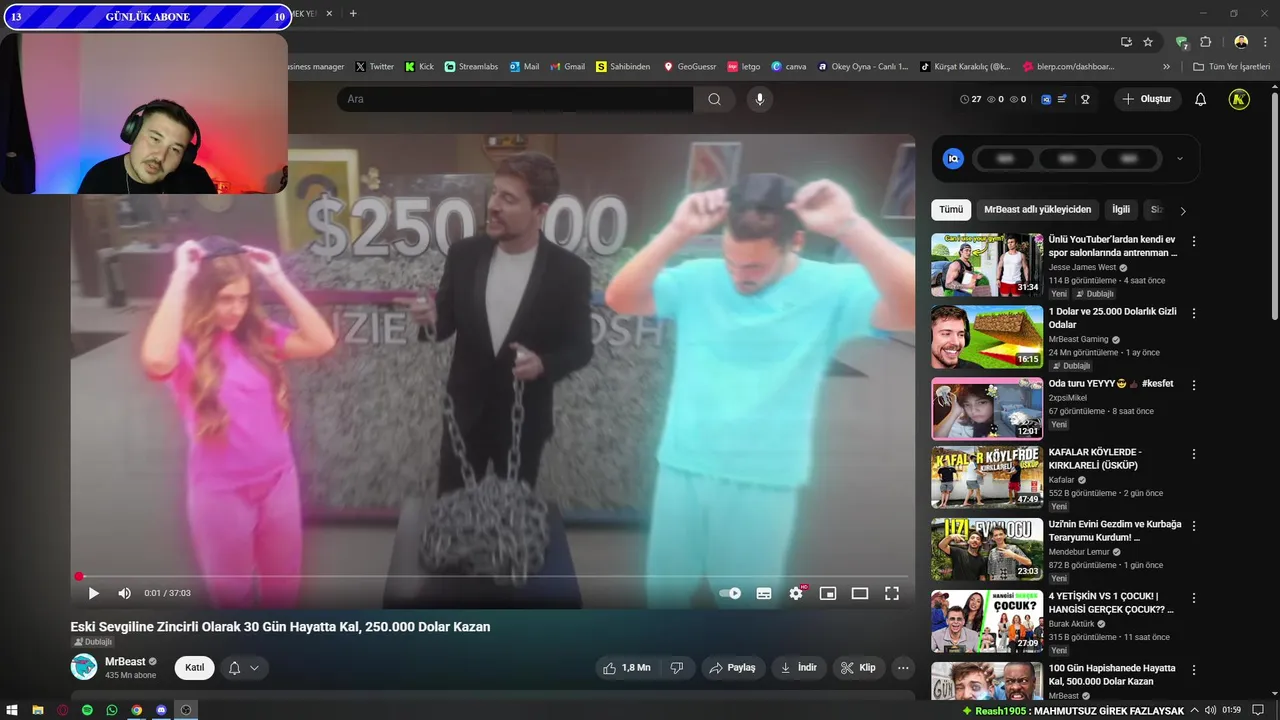1280x720 pixels.
Task: Expand the vidIQ panel chevron
Action: click(1179, 158)
